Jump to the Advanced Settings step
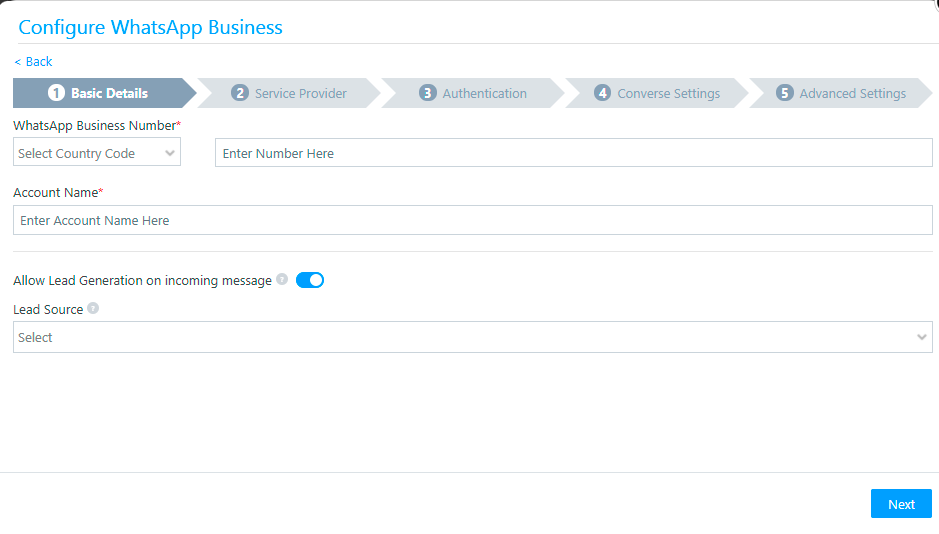This screenshot has width=939, height=534. (841, 93)
